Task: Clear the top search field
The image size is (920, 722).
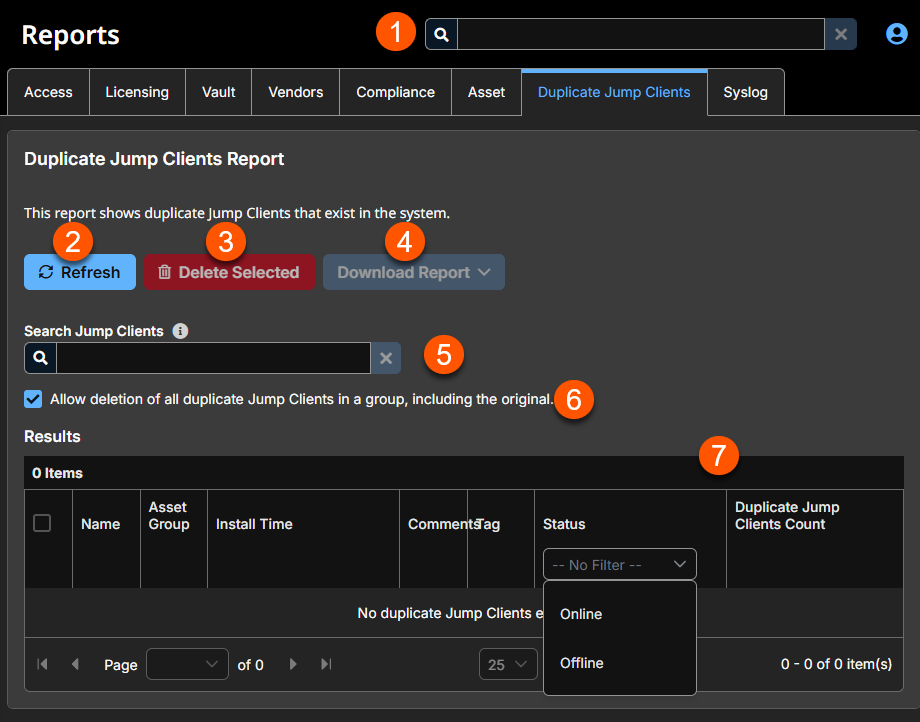Action: (x=840, y=35)
